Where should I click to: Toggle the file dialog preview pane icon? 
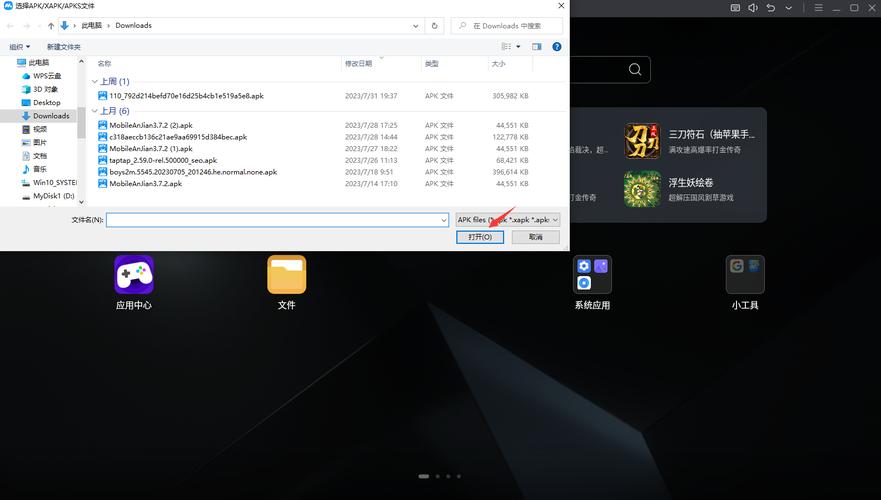[x=537, y=47]
